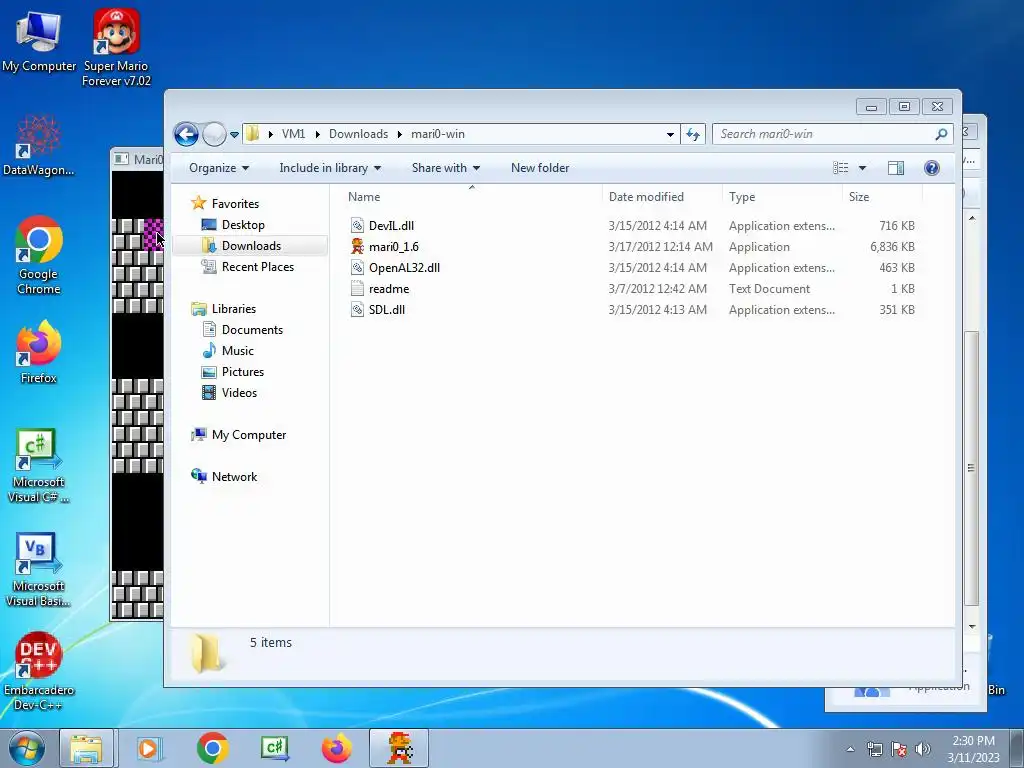Click the network tray icon
Image resolution: width=1024 pixels, height=768 pixels.
[874, 749]
